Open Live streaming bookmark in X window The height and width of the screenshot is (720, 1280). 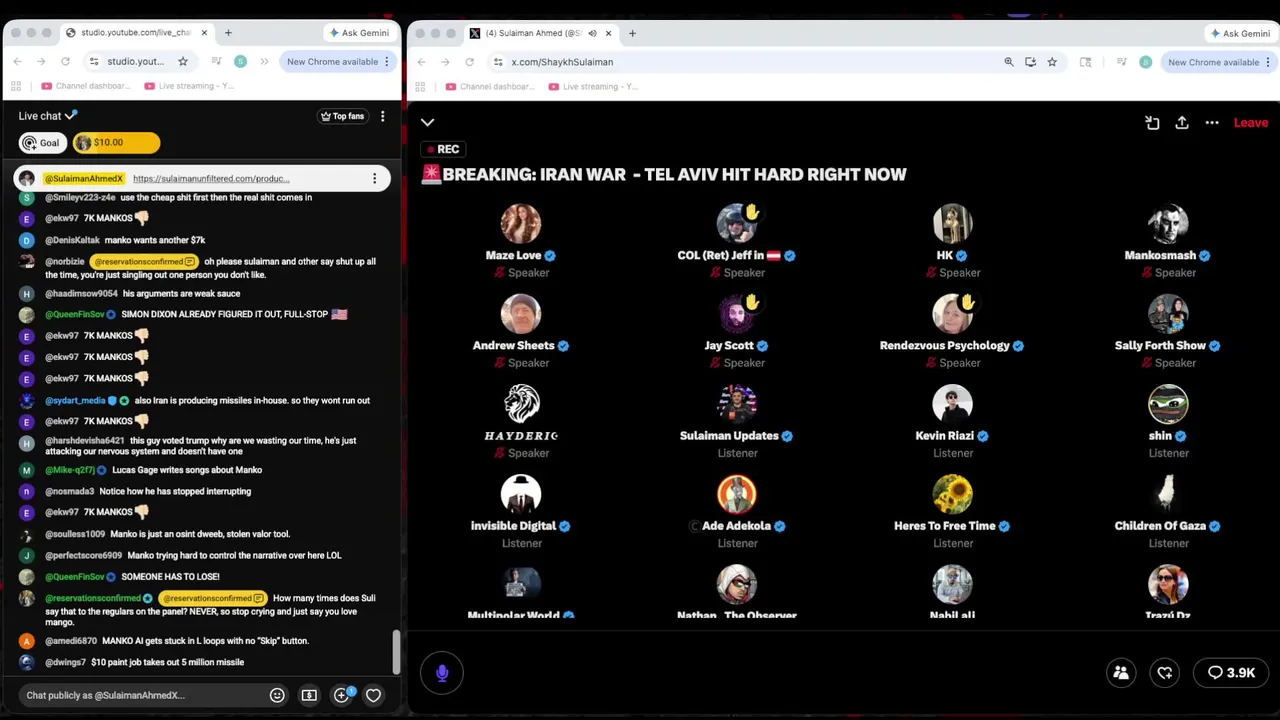(593, 86)
